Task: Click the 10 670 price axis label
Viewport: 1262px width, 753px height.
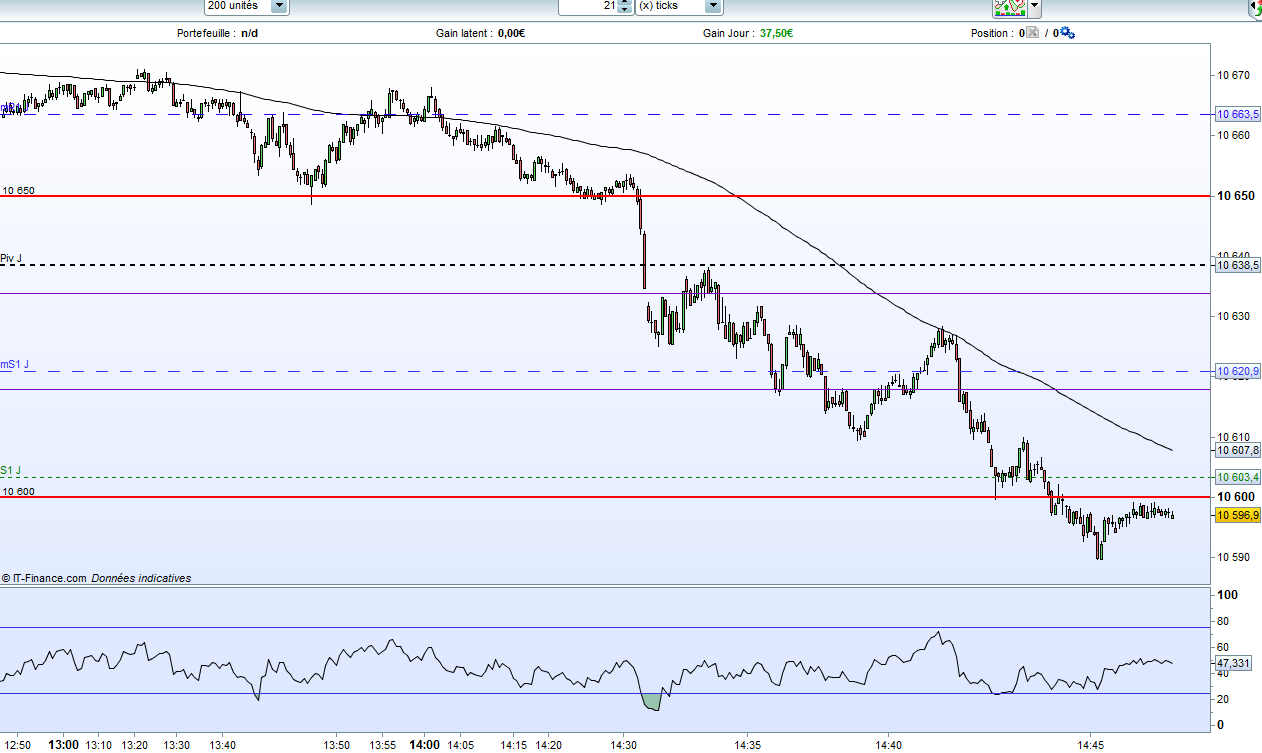Action: point(1233,75)
